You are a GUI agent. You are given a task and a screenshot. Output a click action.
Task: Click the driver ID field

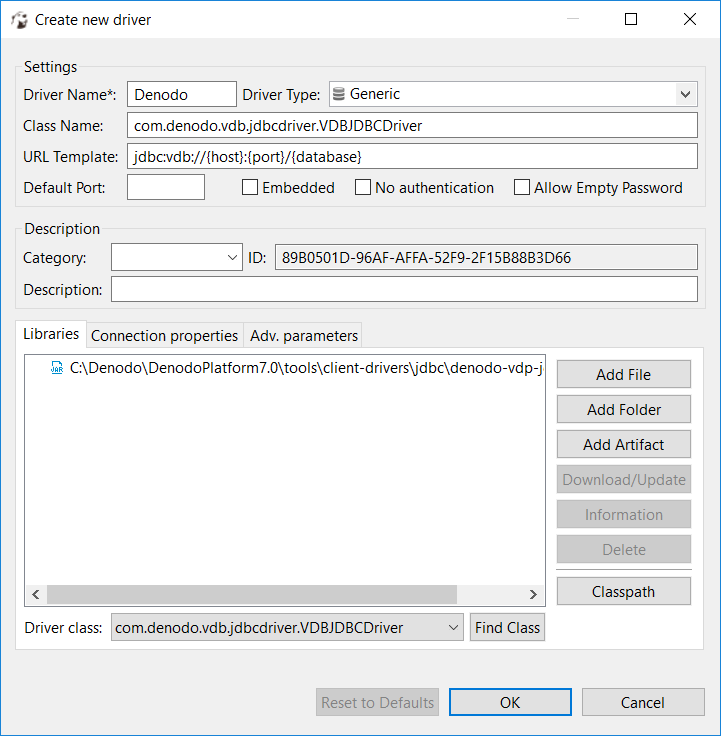click(486, 257)
